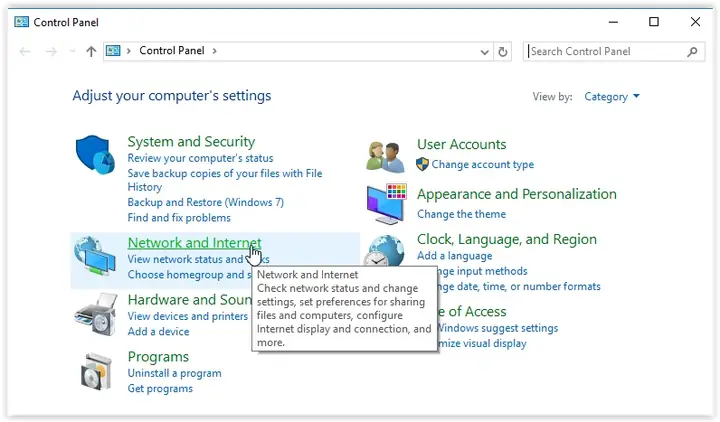
Task: Click the search magnifier icon
Action: click(692, 52)
